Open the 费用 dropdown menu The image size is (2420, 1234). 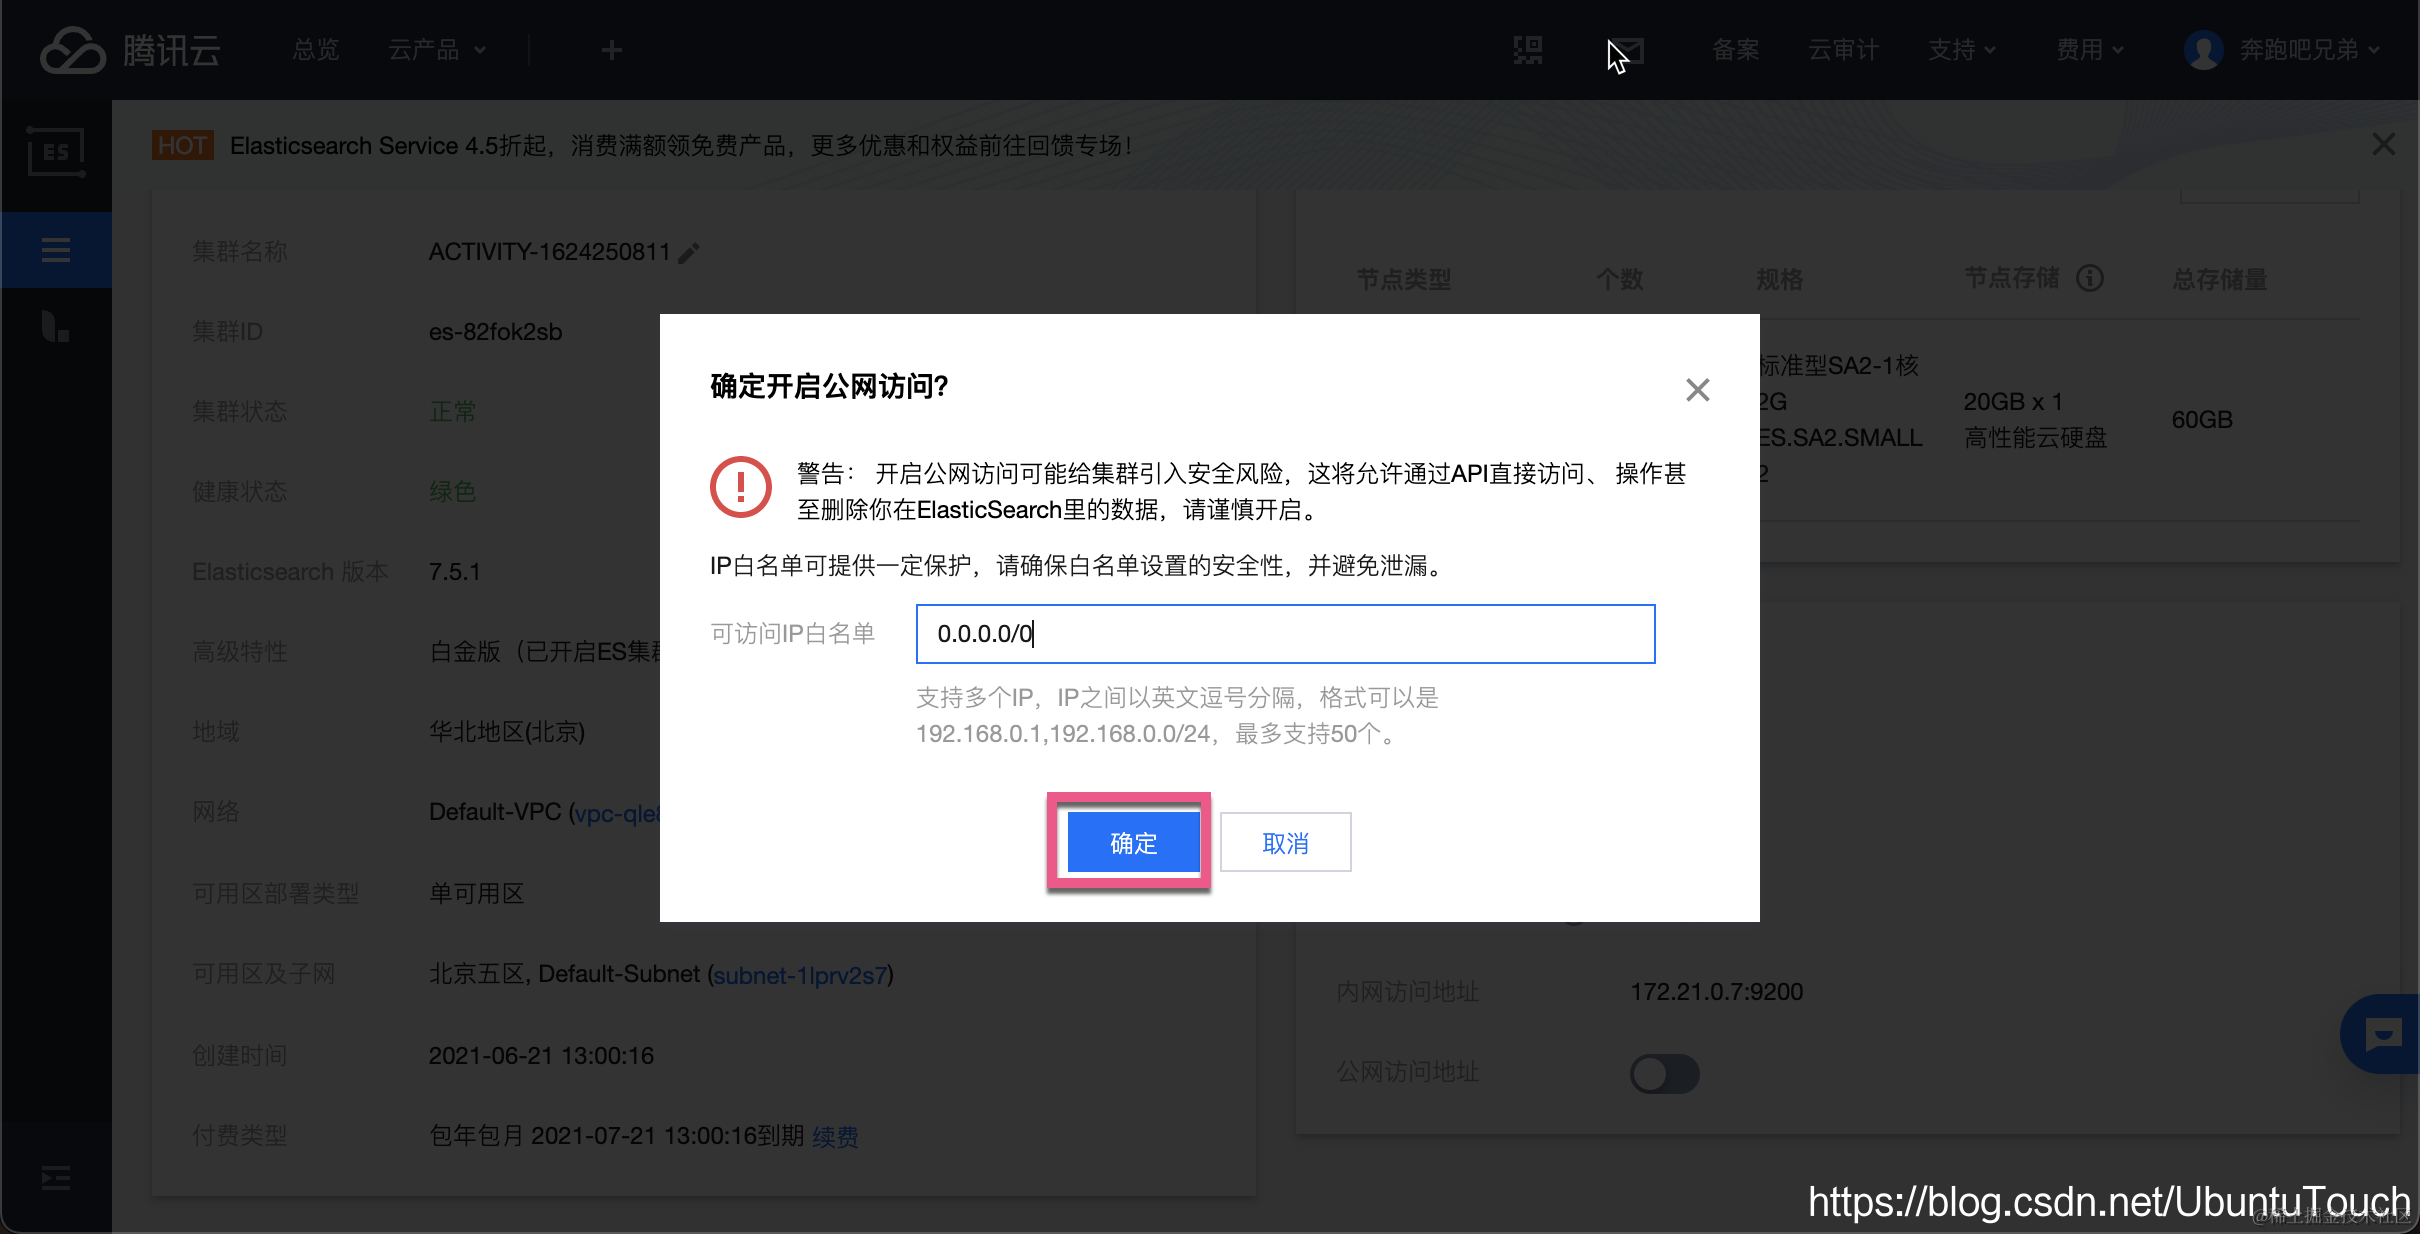click(2089, 50)
